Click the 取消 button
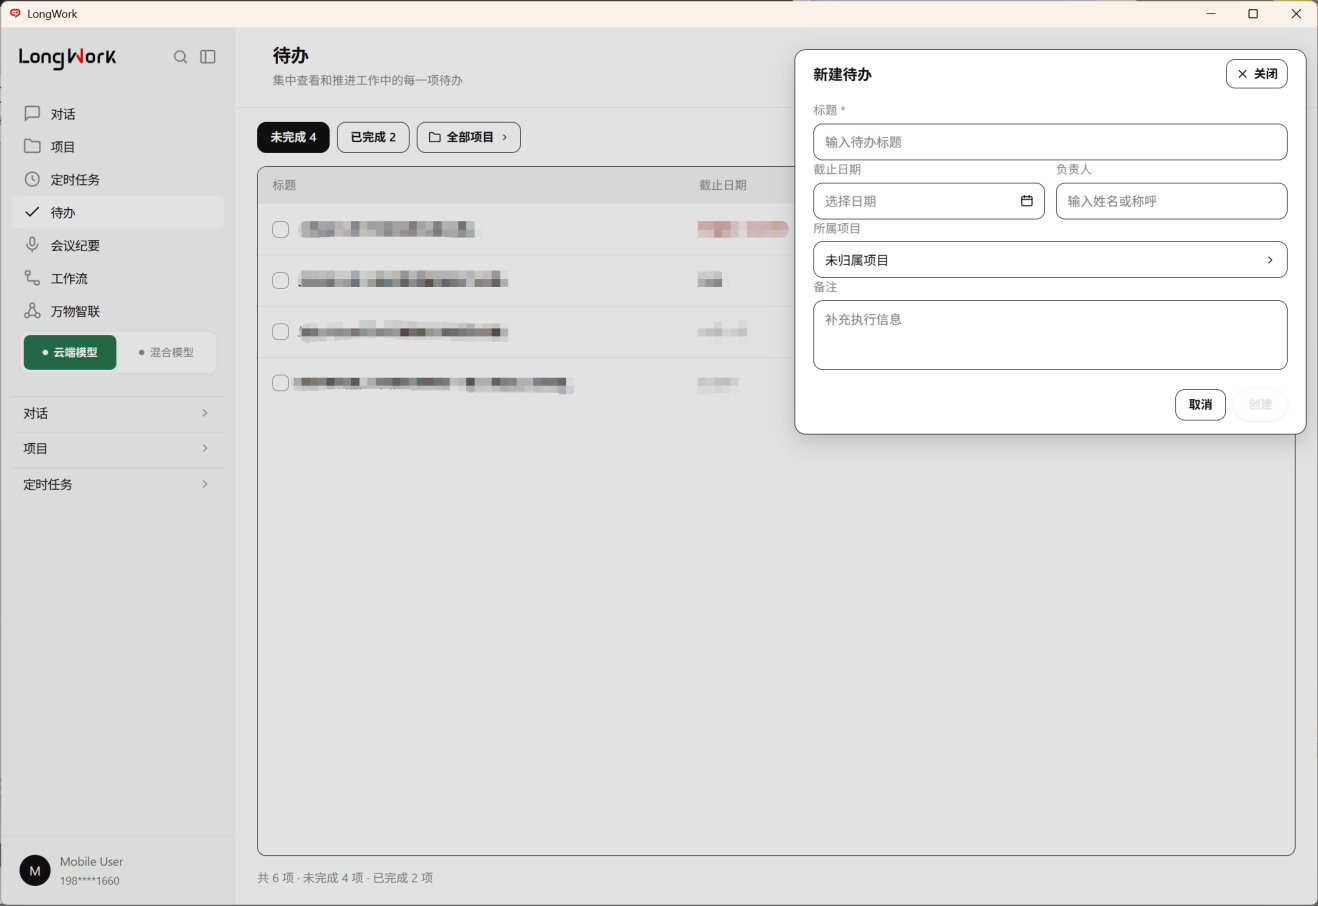The height and width of the screenshot is (906, 1318). click(1200, 404)
